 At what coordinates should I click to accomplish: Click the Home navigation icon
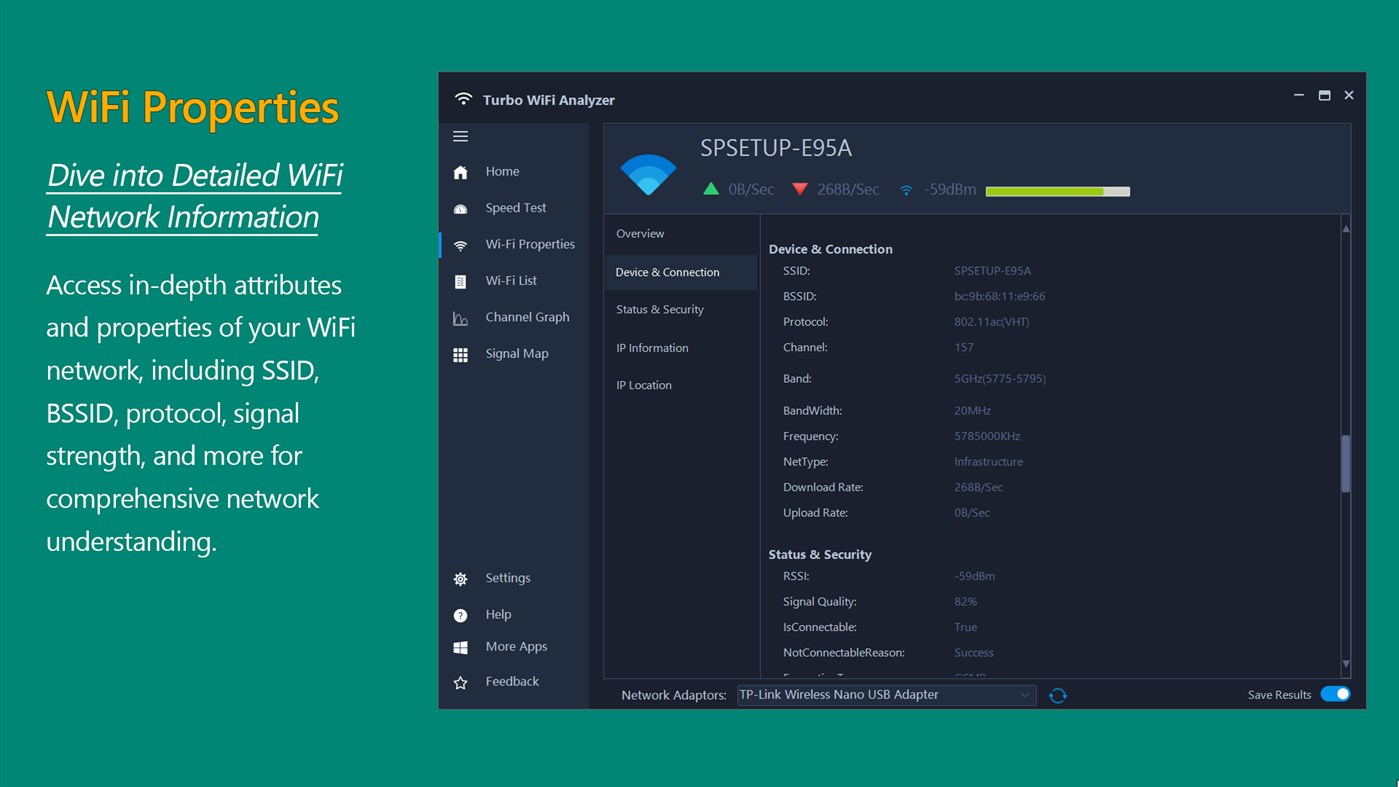click(x=460, y=171)
